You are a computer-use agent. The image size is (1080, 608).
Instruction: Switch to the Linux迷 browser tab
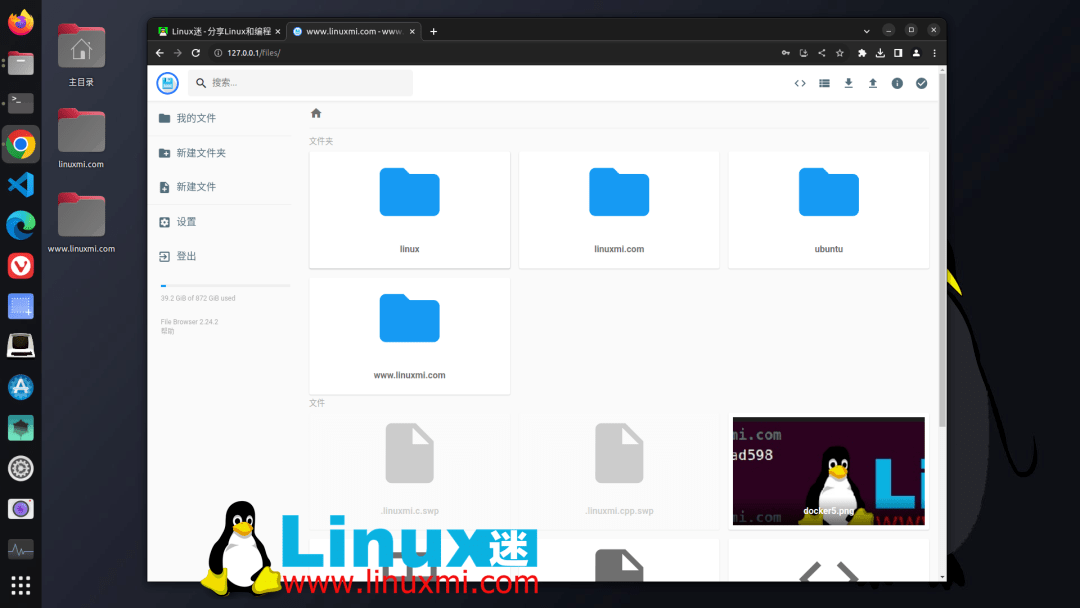[218, 32]
